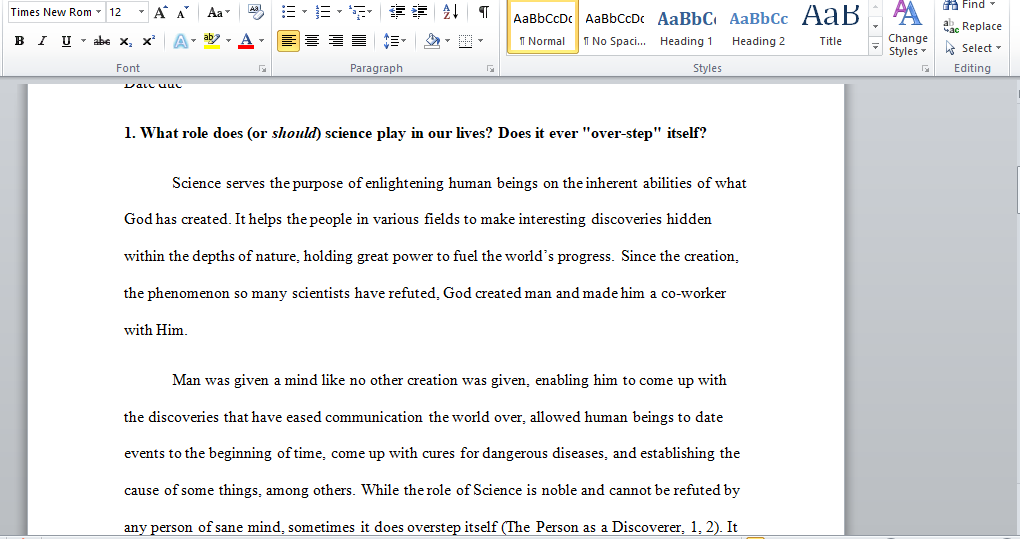This screenshot has height=539, width=1020.
Task: Click the Select cursor button
Action: [x=972, y=48]
